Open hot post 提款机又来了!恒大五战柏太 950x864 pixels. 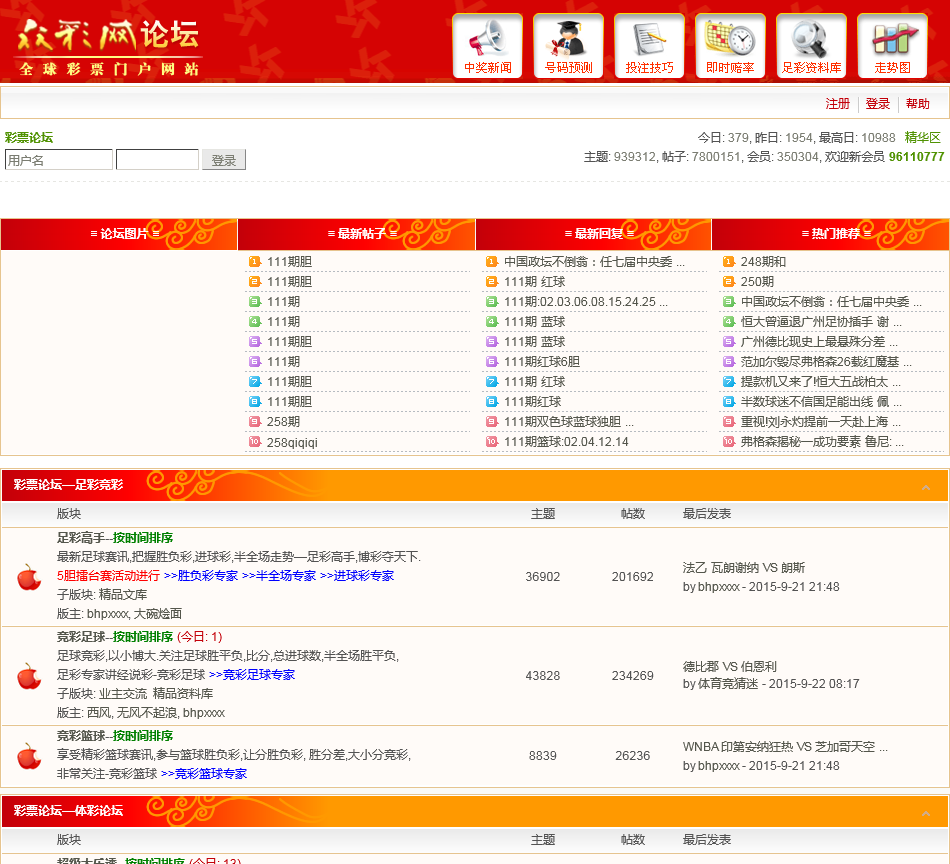click(820, 382)
